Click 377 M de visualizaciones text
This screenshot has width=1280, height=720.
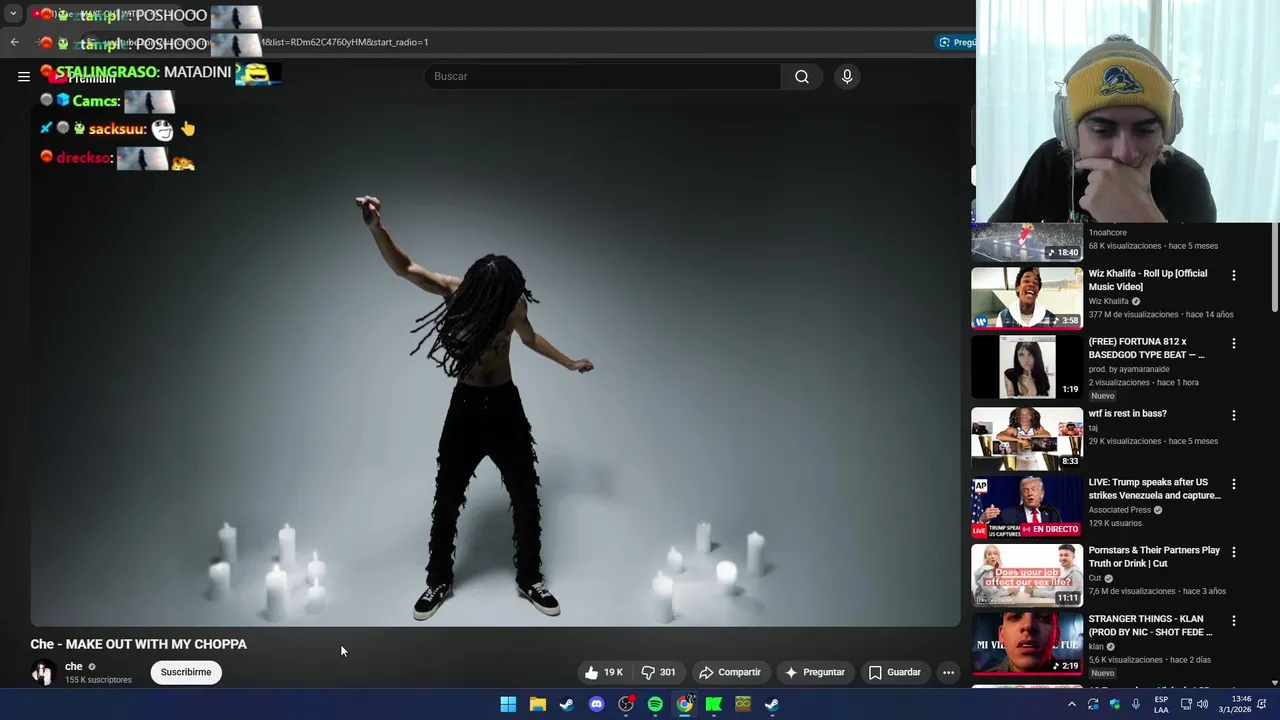coord(1134,314)
